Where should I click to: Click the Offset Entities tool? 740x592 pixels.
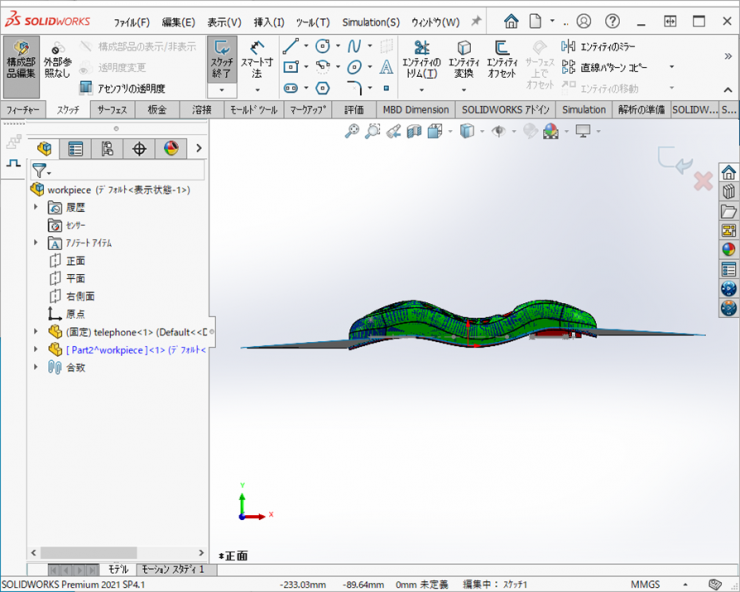(501, 60)
